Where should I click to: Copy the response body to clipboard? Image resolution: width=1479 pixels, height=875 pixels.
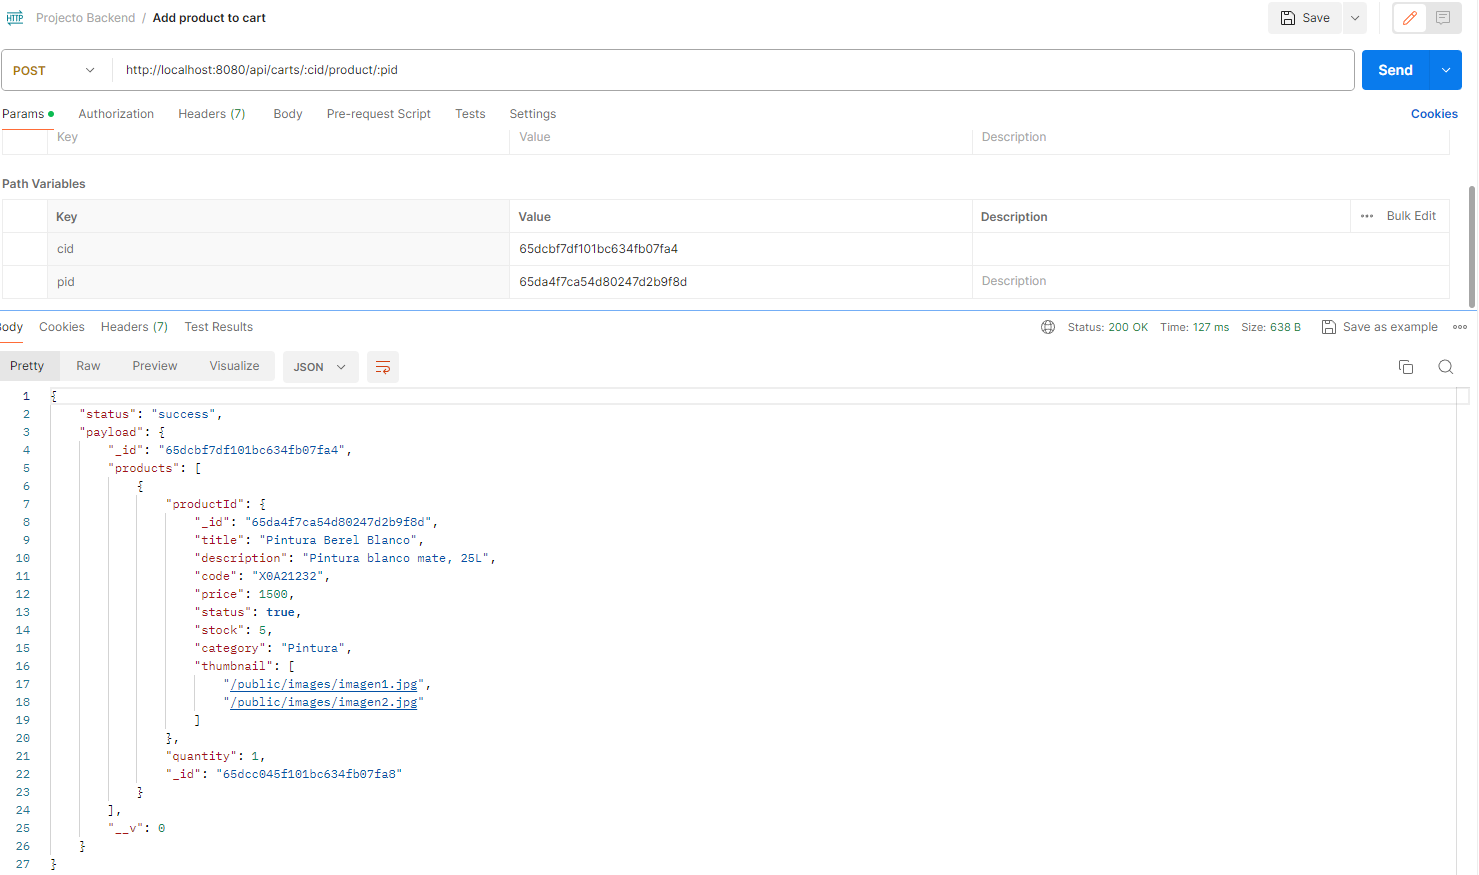pos(1406,366)
